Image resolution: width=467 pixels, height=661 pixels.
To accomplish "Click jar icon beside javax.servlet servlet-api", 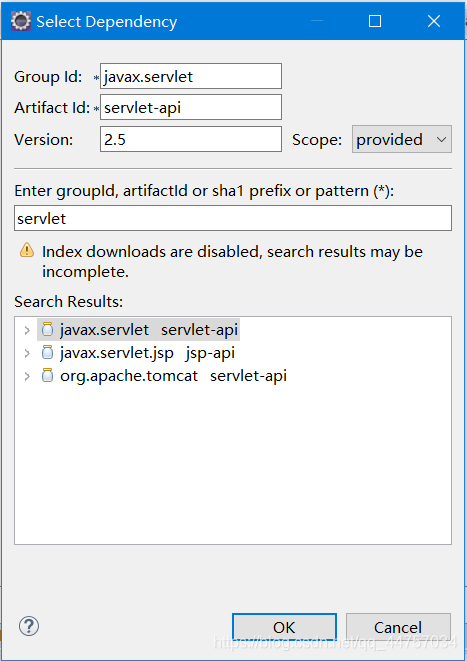I will tap(48, 329).
